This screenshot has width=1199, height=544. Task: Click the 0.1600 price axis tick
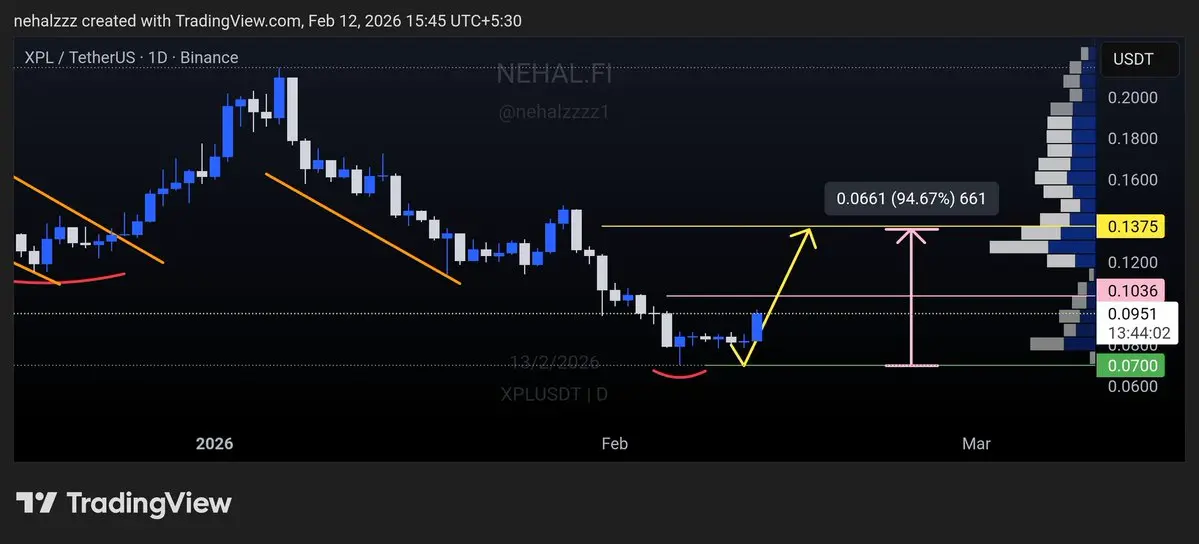1134,181
